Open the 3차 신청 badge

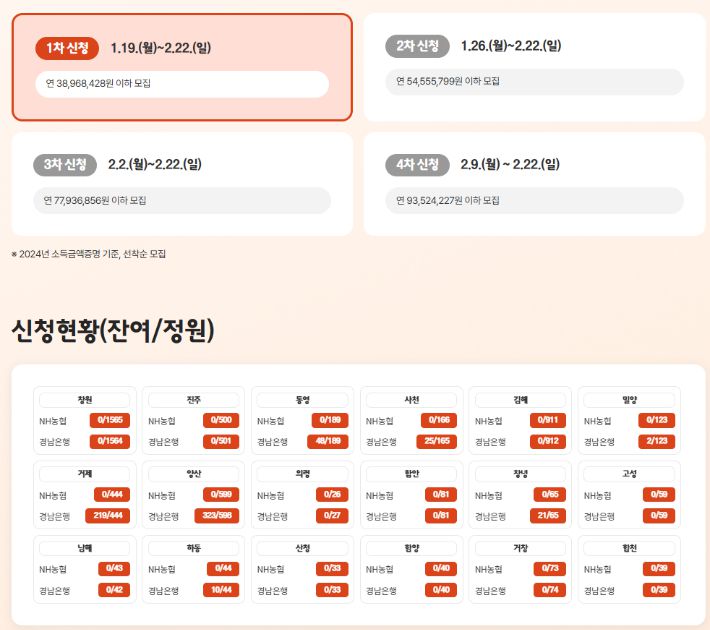pyautogui.click(x=65, y=164)
